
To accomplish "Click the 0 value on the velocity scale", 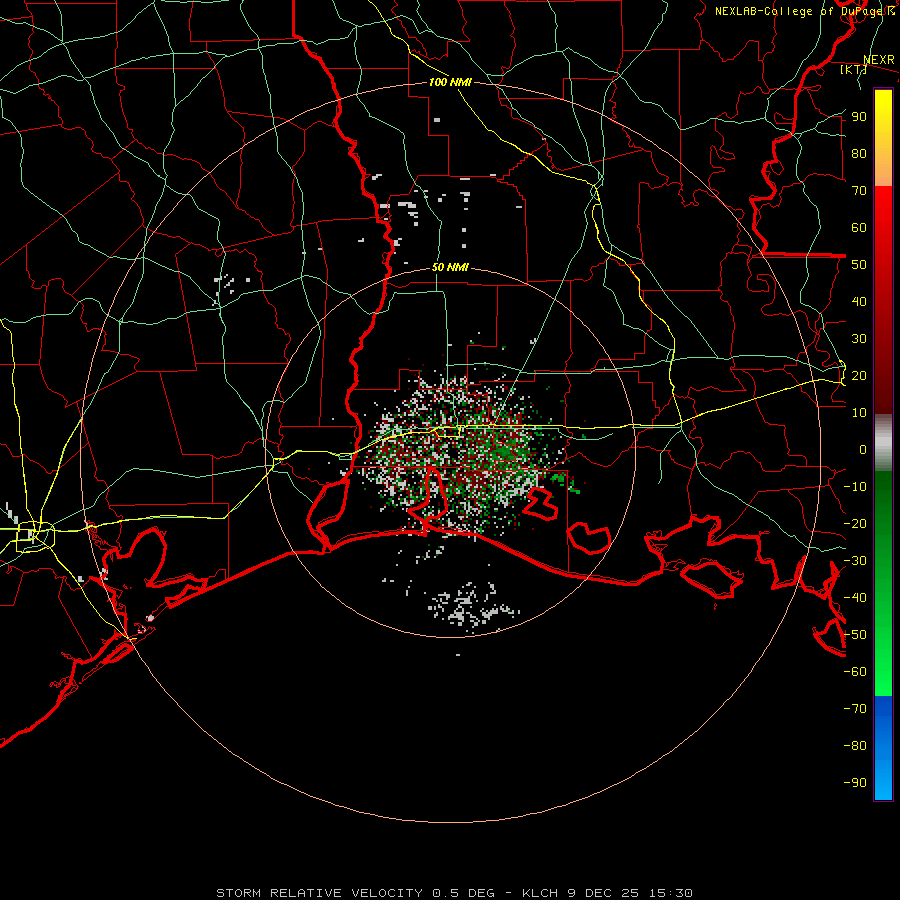I will [x=863, y=449].
